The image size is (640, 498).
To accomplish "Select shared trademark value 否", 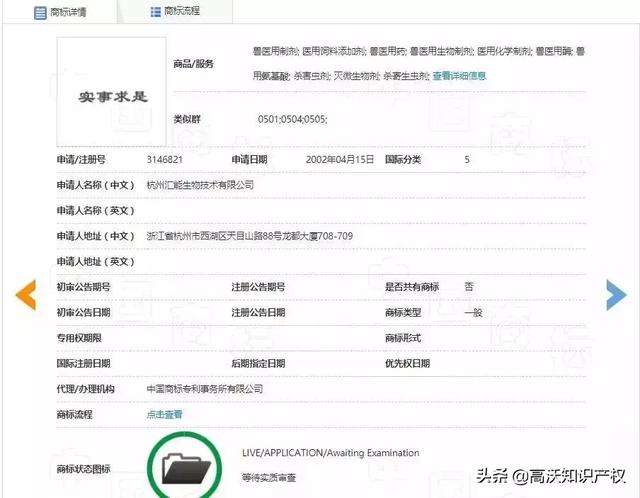I will point(469,287).
